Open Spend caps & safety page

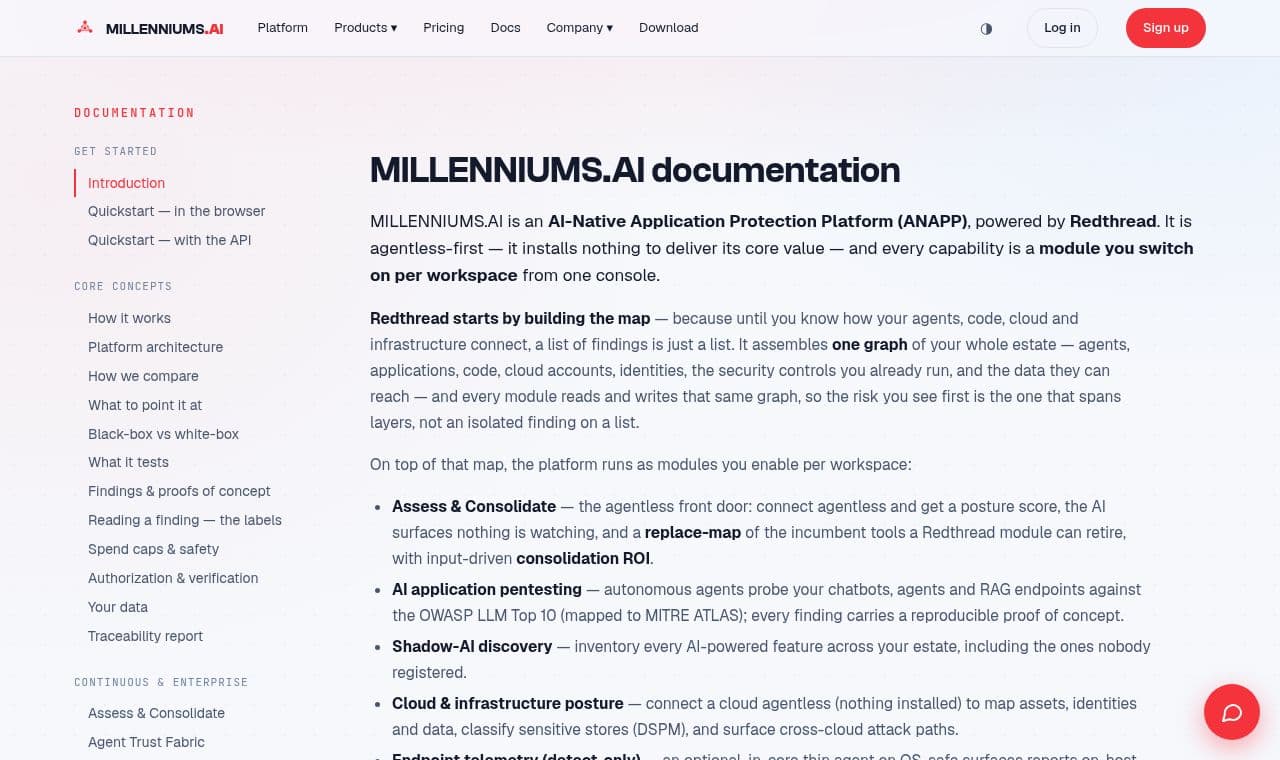pyautogui.click(x=153, y=549)
